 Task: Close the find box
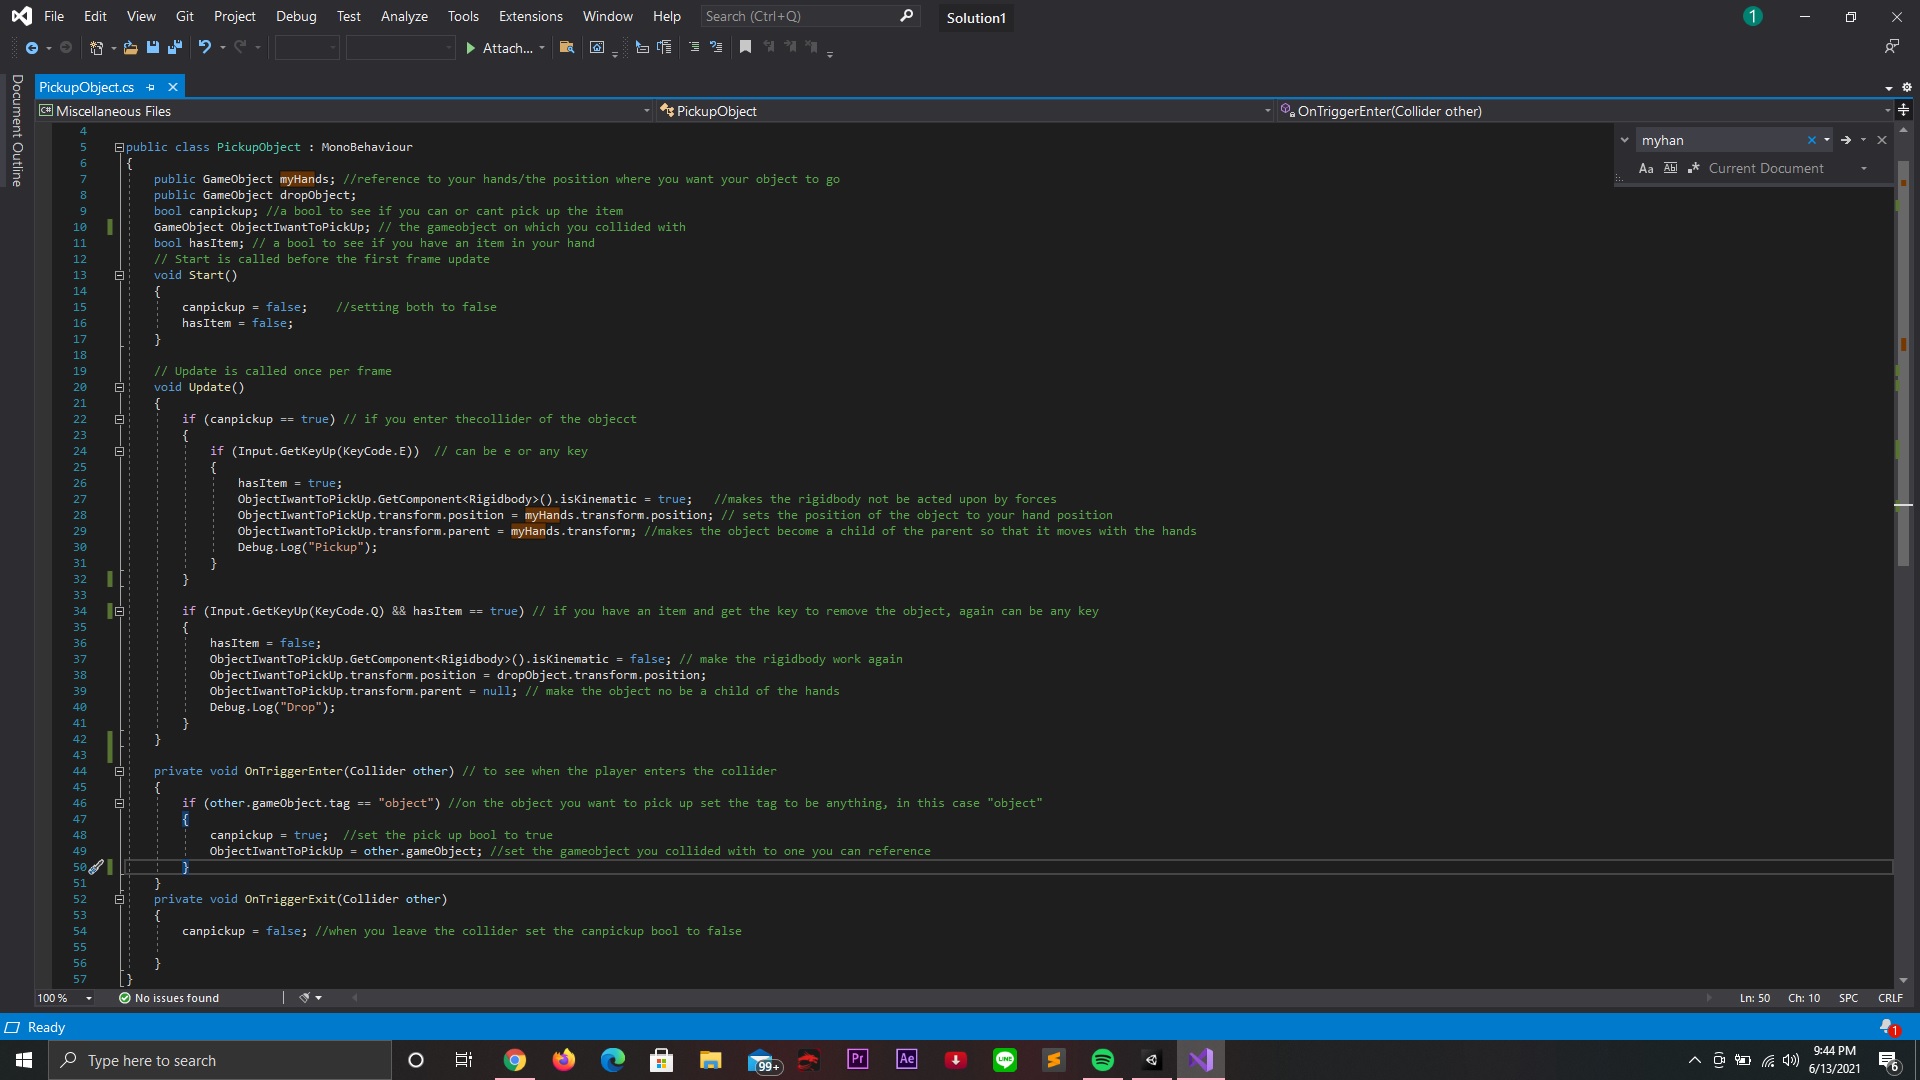[x=1882, y=140]
